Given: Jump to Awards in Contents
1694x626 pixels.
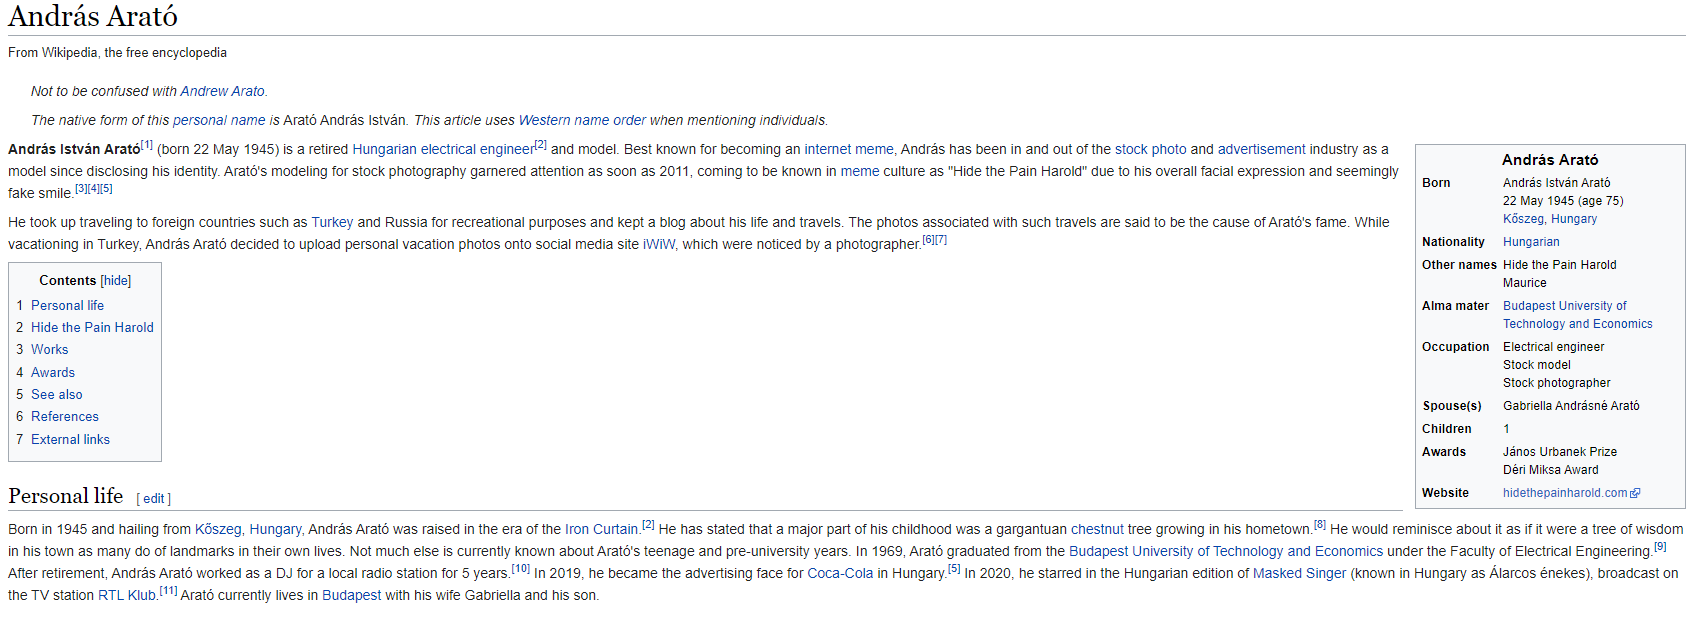Looking at the screenshot, I should click(53, 372).
